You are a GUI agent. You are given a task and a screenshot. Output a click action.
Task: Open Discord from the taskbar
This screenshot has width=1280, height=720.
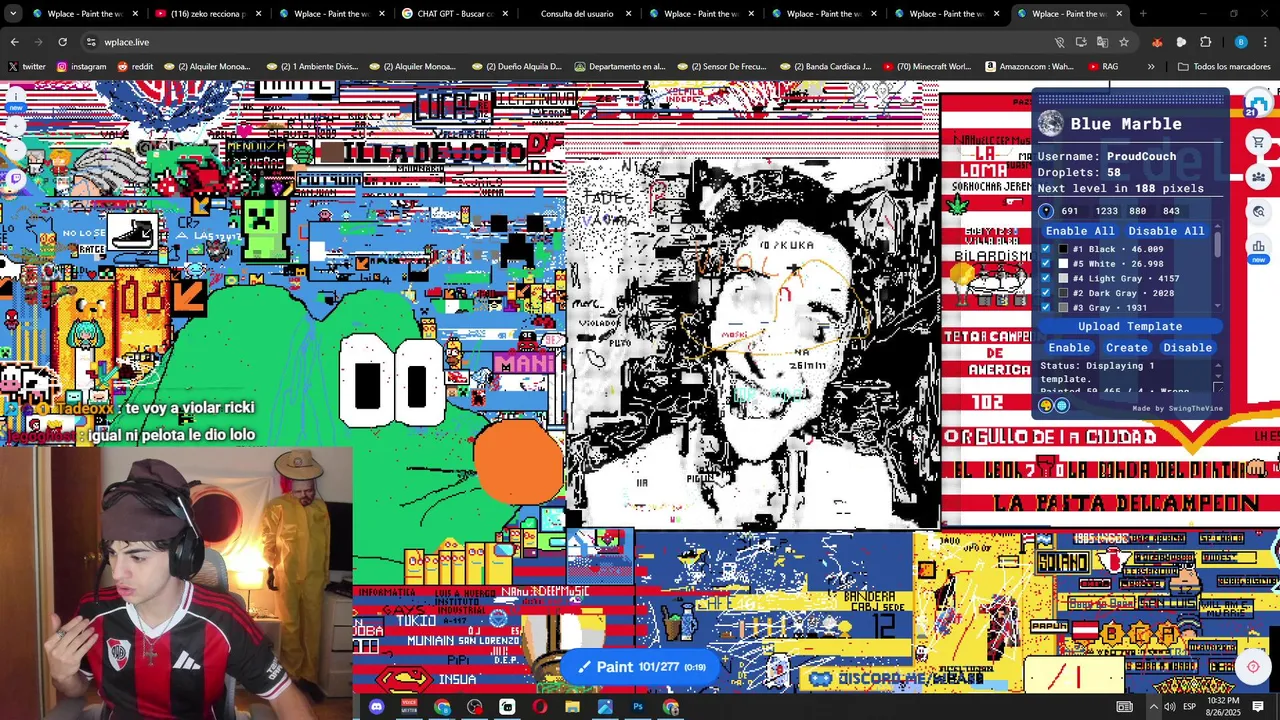tap(376, 707)
